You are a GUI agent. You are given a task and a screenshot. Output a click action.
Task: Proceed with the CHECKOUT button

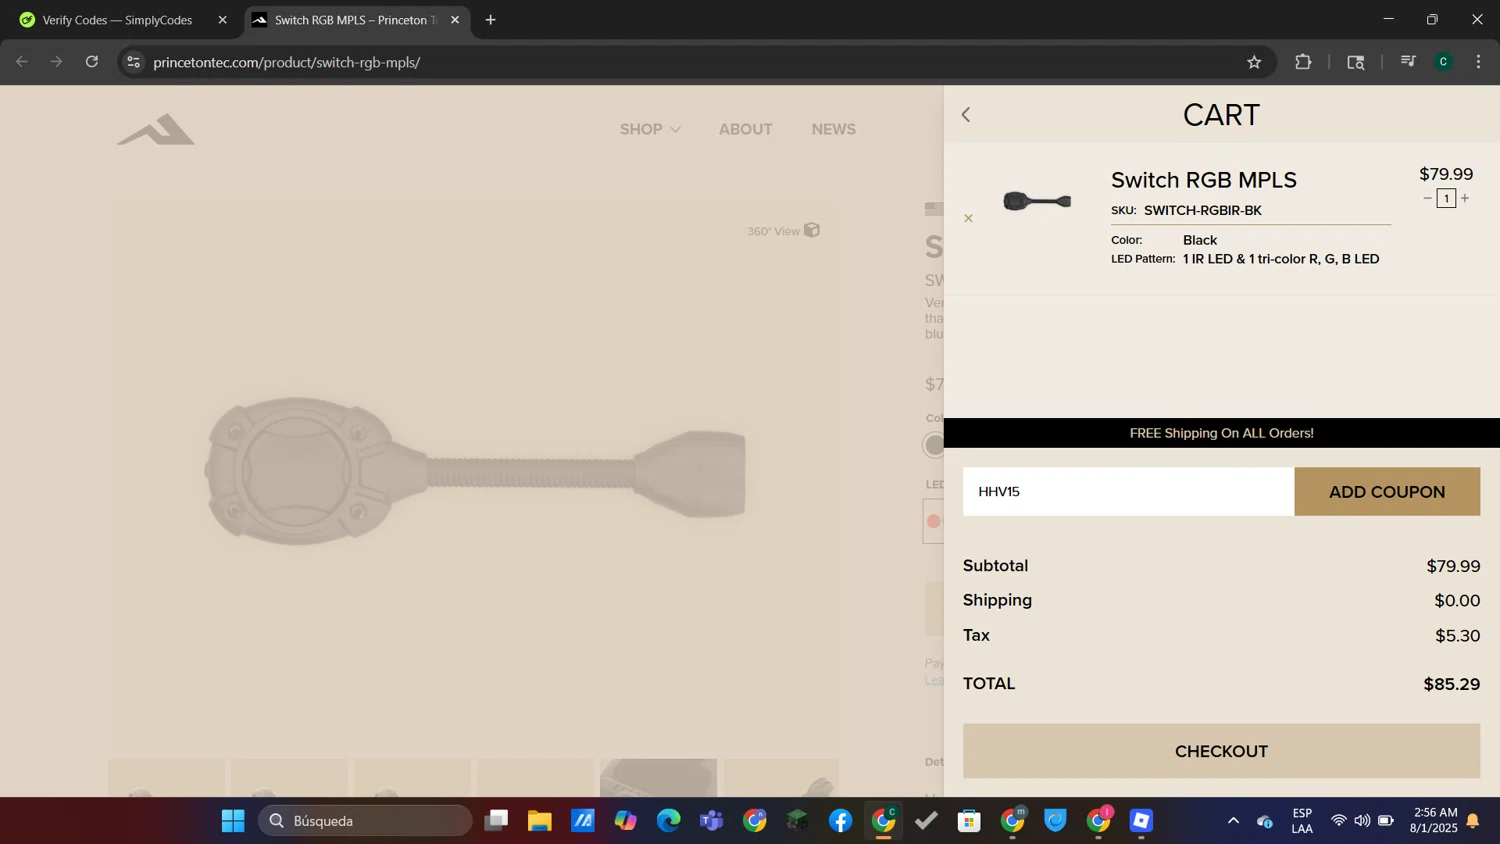click(x=1221, y=751)
